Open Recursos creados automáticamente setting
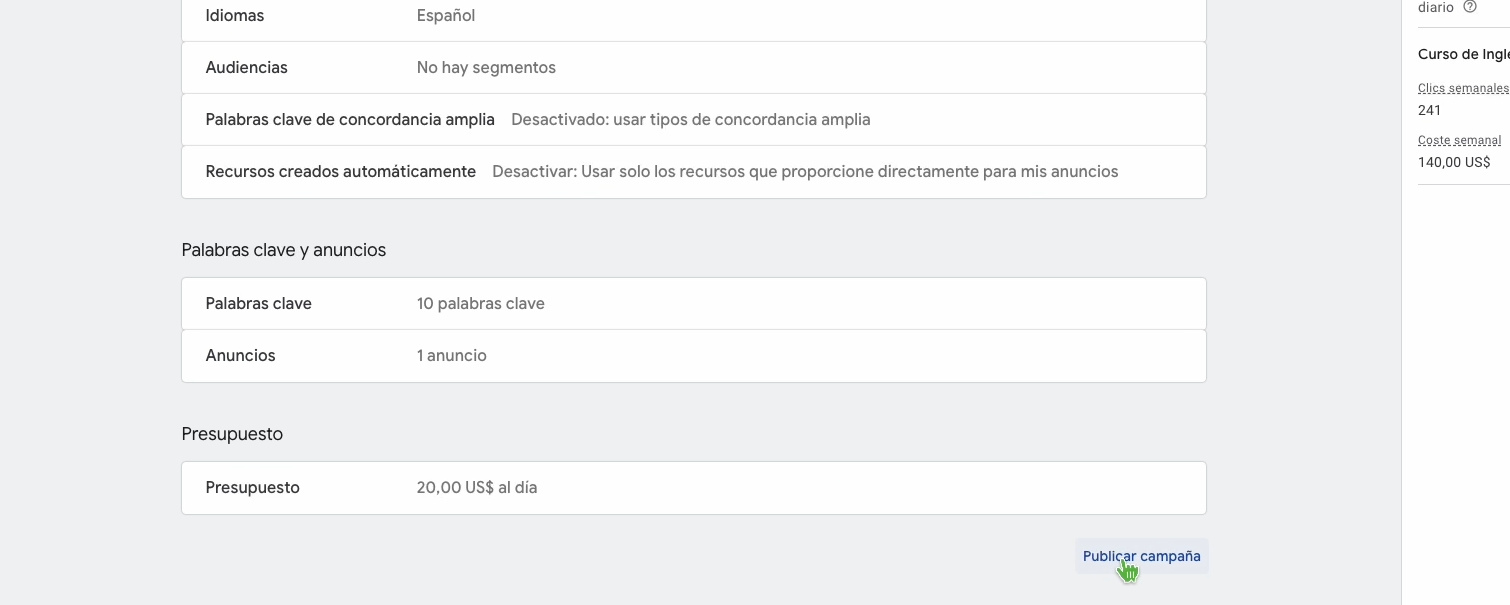The image size is (1510, 605). point(694,172)
